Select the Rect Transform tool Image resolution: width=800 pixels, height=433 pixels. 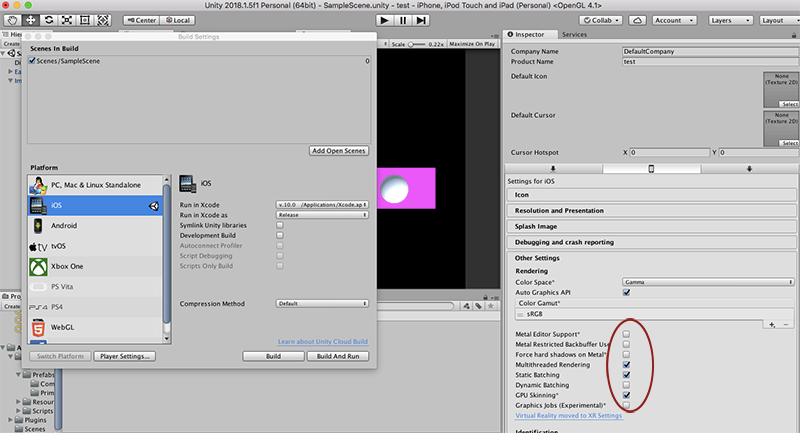point(85,20)
